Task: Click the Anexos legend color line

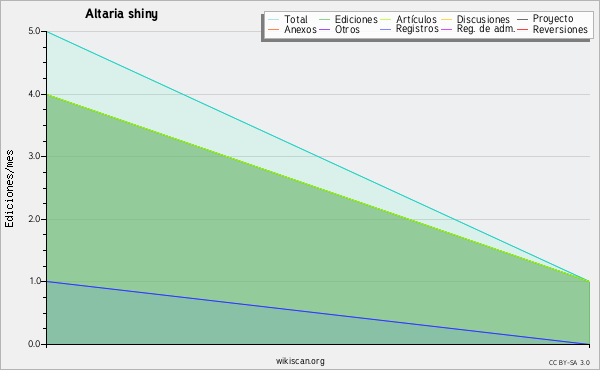Action: 273,30
